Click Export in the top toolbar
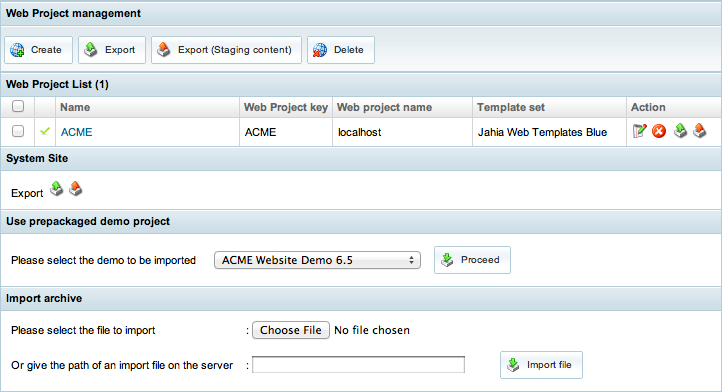The width and height of the screenshot is (722, 392). click(112, 50)
